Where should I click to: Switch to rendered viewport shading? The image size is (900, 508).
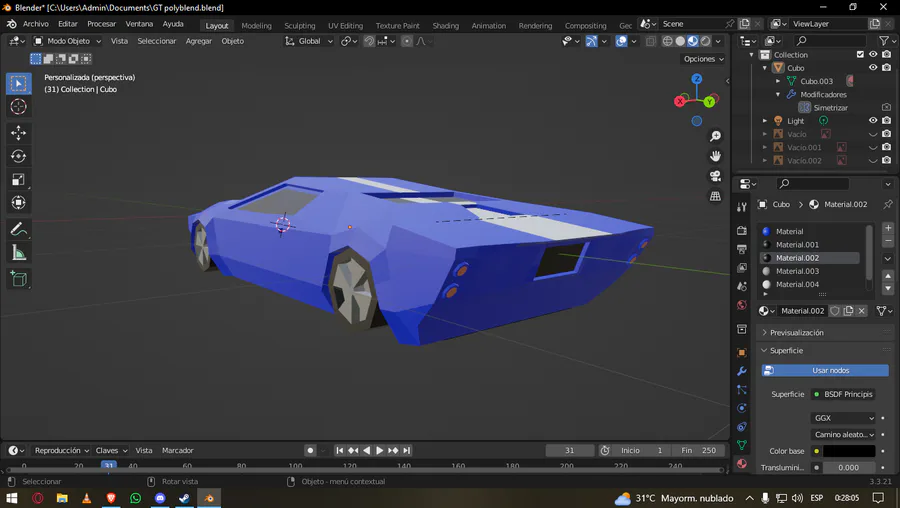tap(705, 41)
